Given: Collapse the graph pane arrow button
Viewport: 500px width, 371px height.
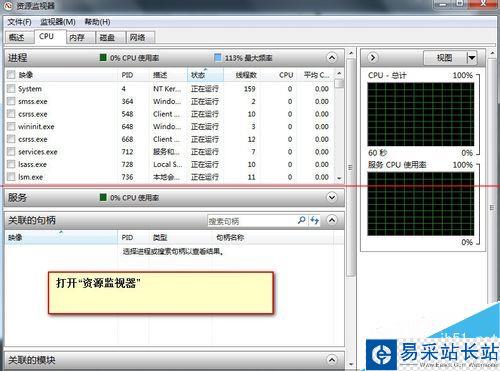Looking at the screenshot, I should click(x=373, y=58).
